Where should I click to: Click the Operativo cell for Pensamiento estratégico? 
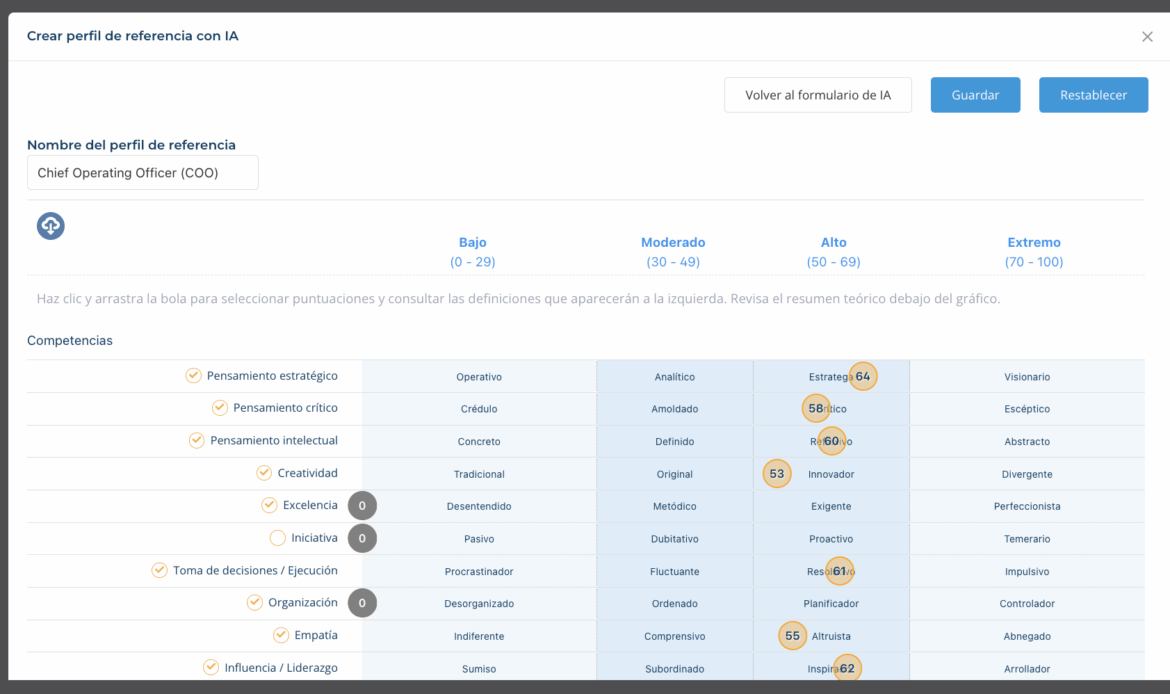(x=478, y=376)
